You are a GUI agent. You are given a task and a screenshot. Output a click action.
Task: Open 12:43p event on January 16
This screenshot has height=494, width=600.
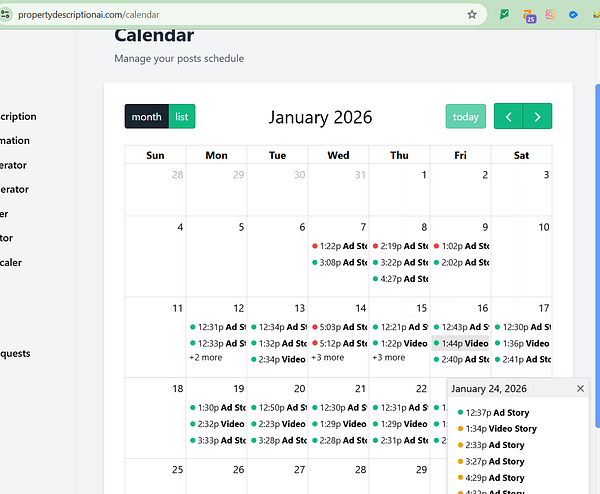[461, 327]
